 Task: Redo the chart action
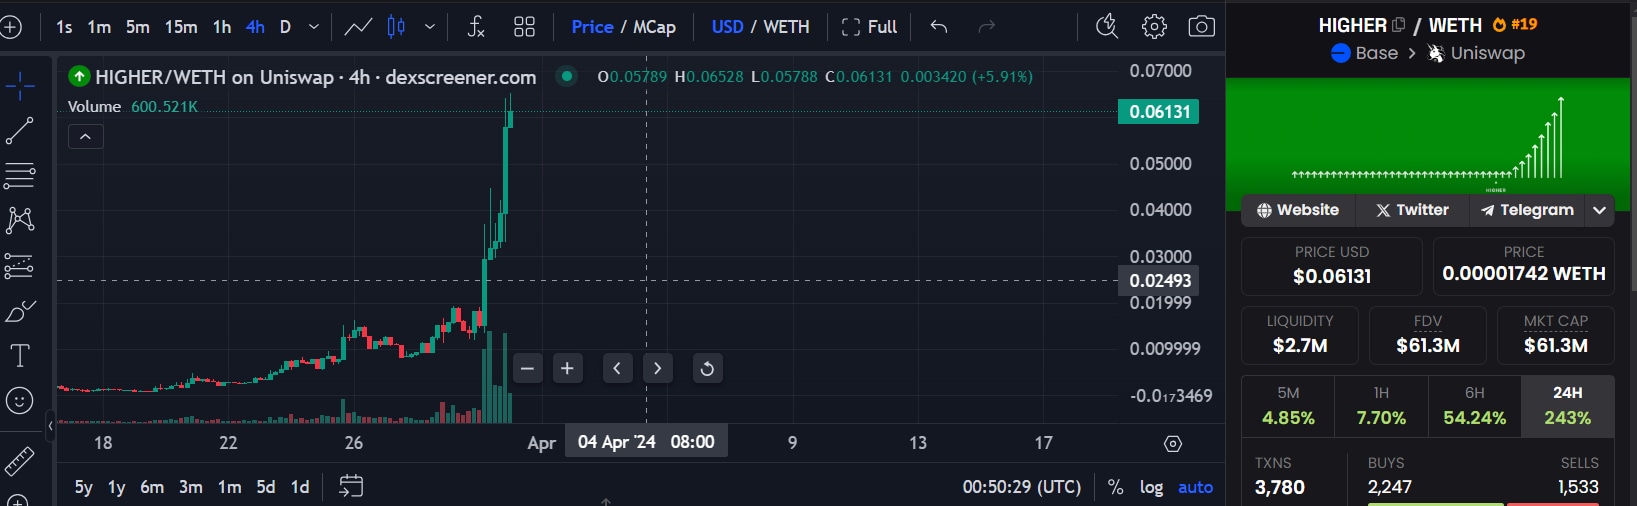[x=986, y=27]
